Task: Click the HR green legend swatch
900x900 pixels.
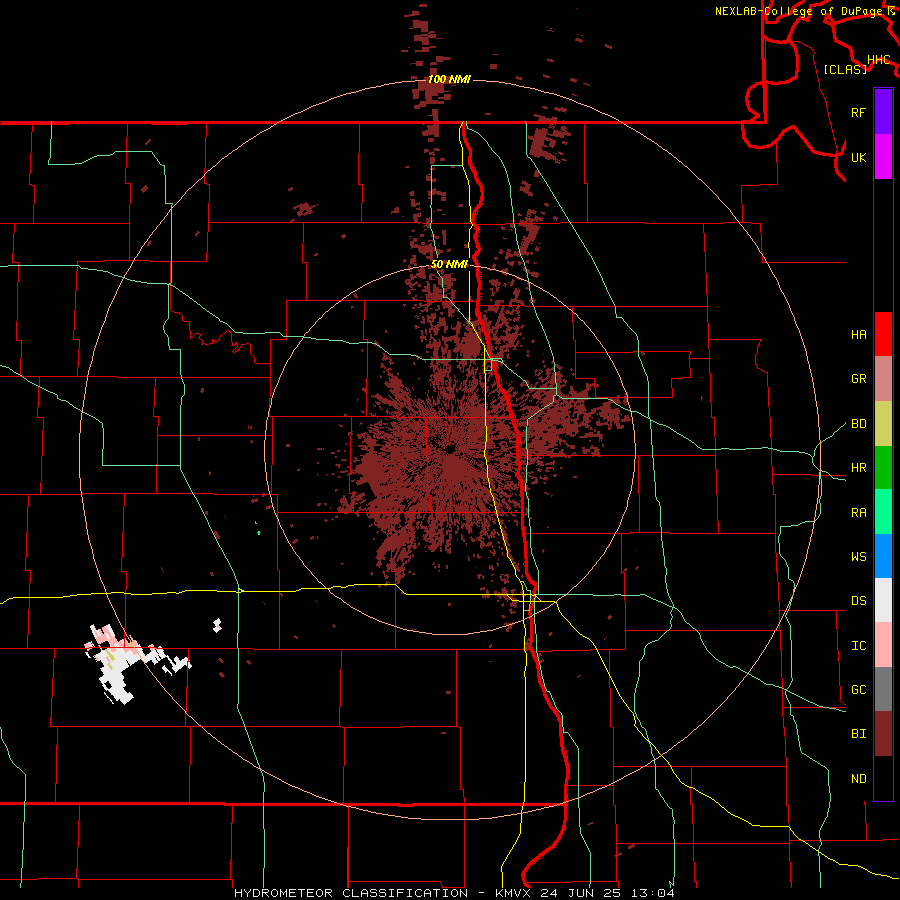Action: [883, 468]
